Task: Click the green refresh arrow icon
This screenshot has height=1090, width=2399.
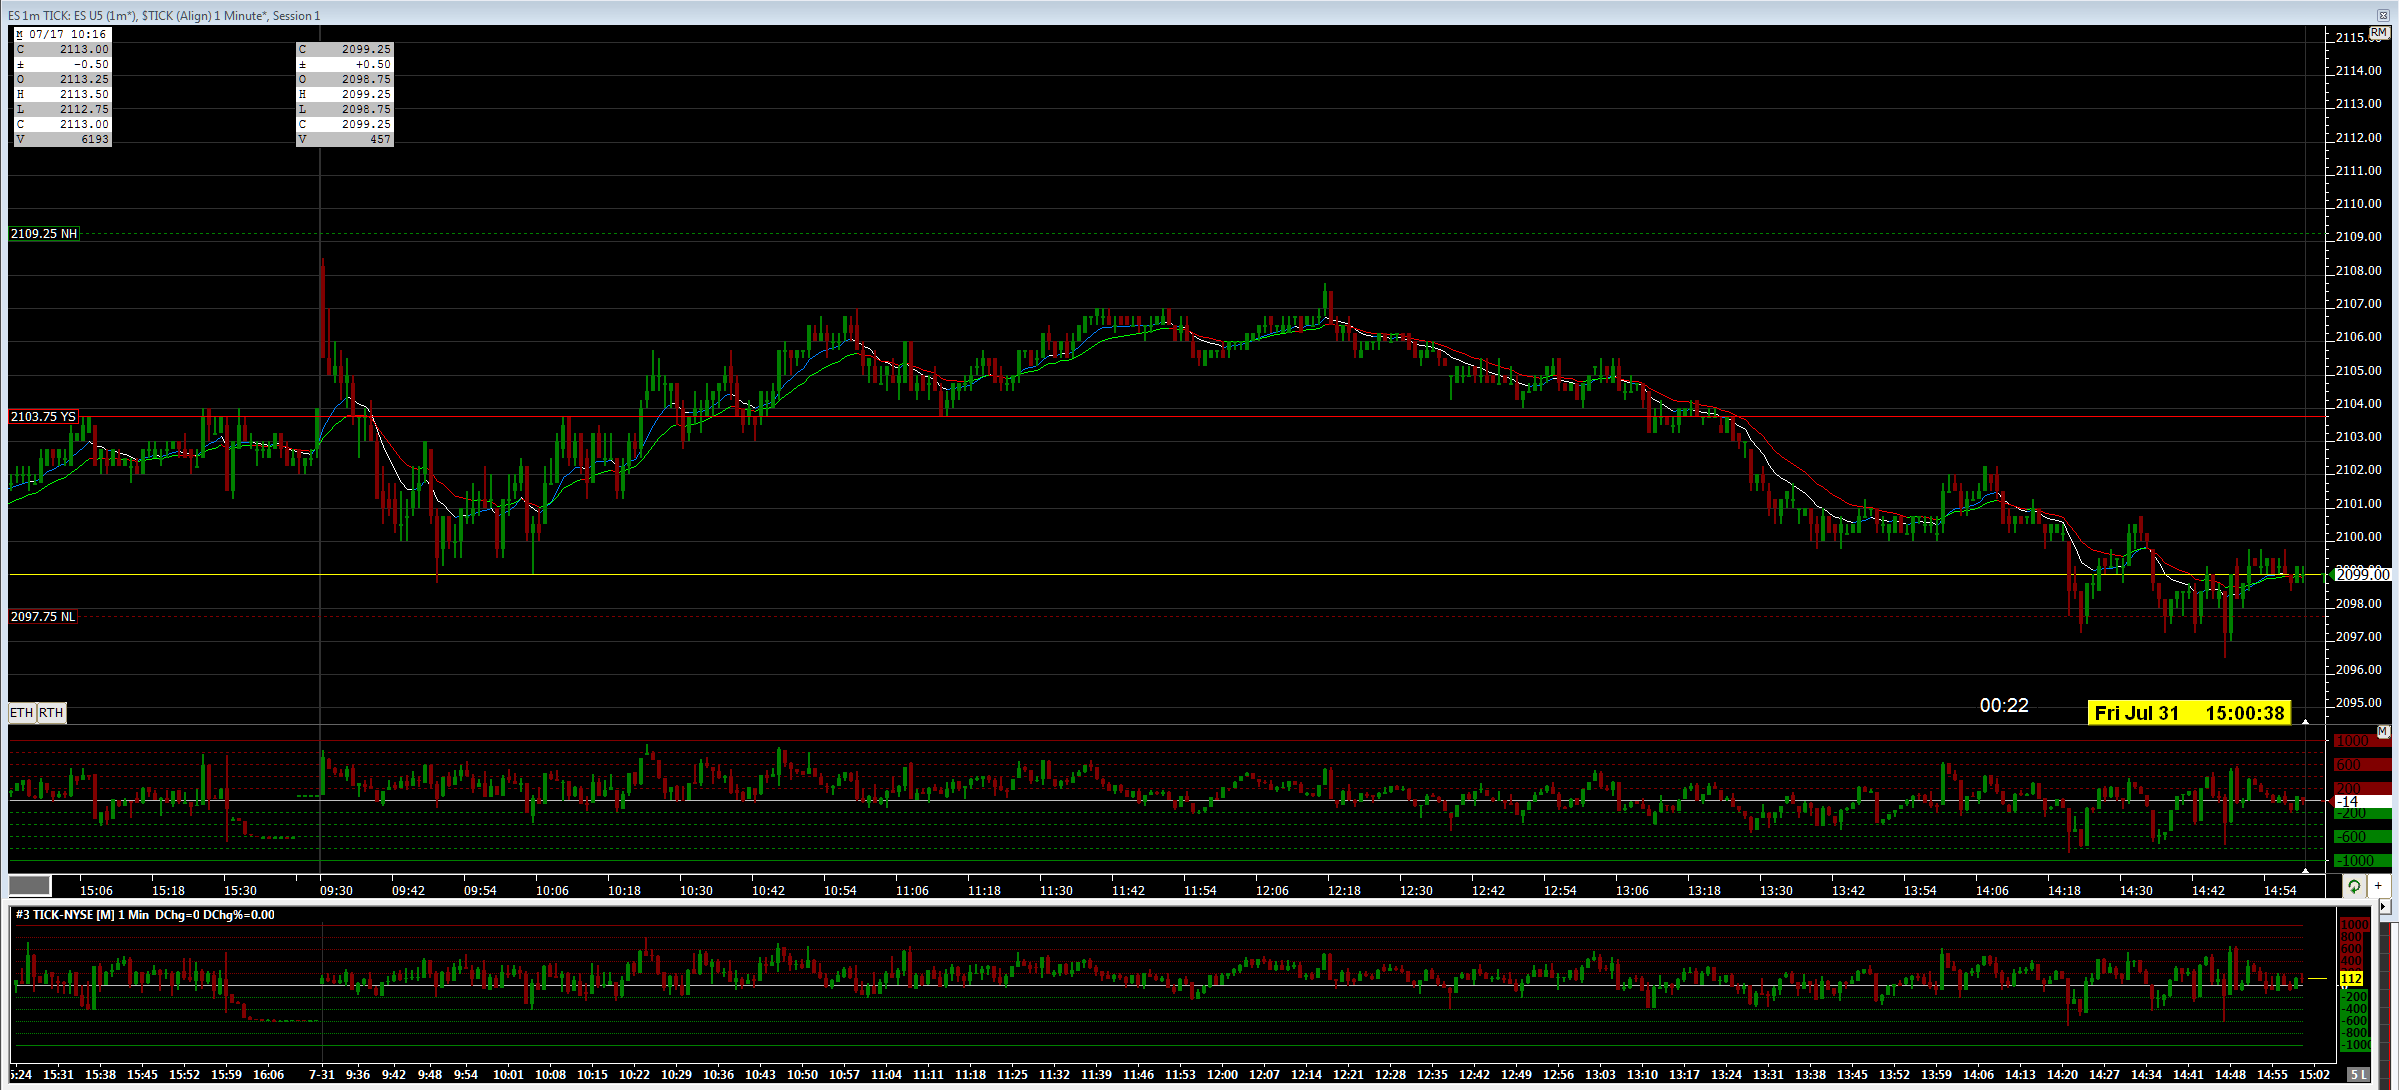Action: 2355,886
